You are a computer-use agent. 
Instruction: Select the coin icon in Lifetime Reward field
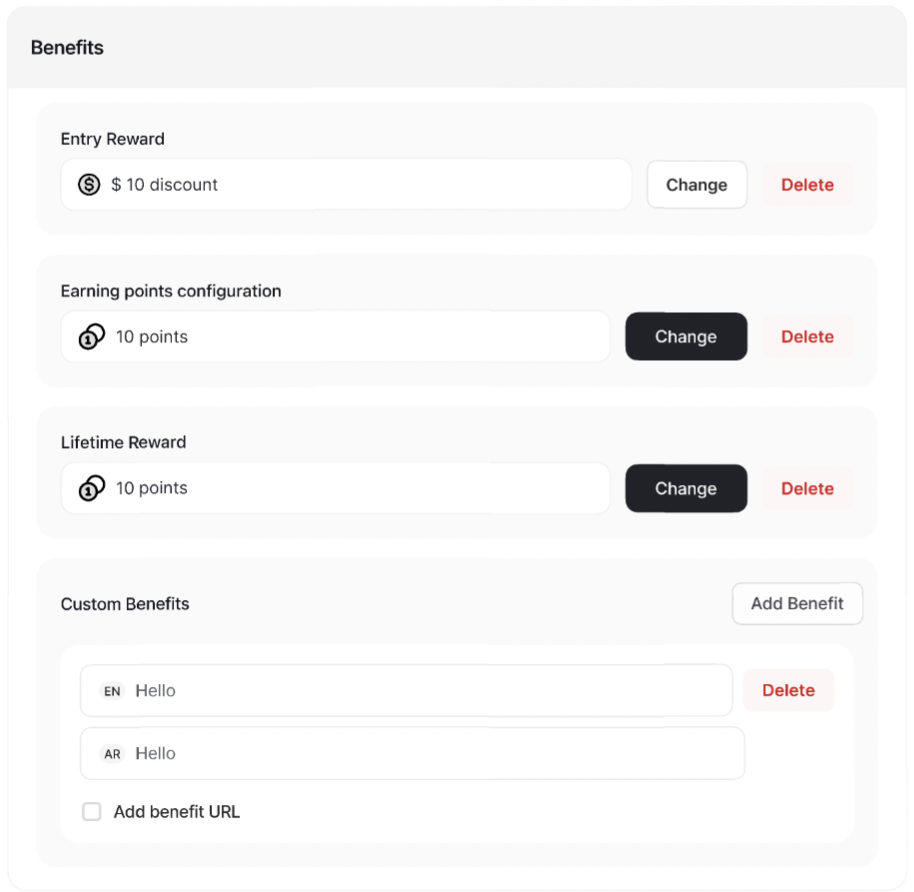89,488
